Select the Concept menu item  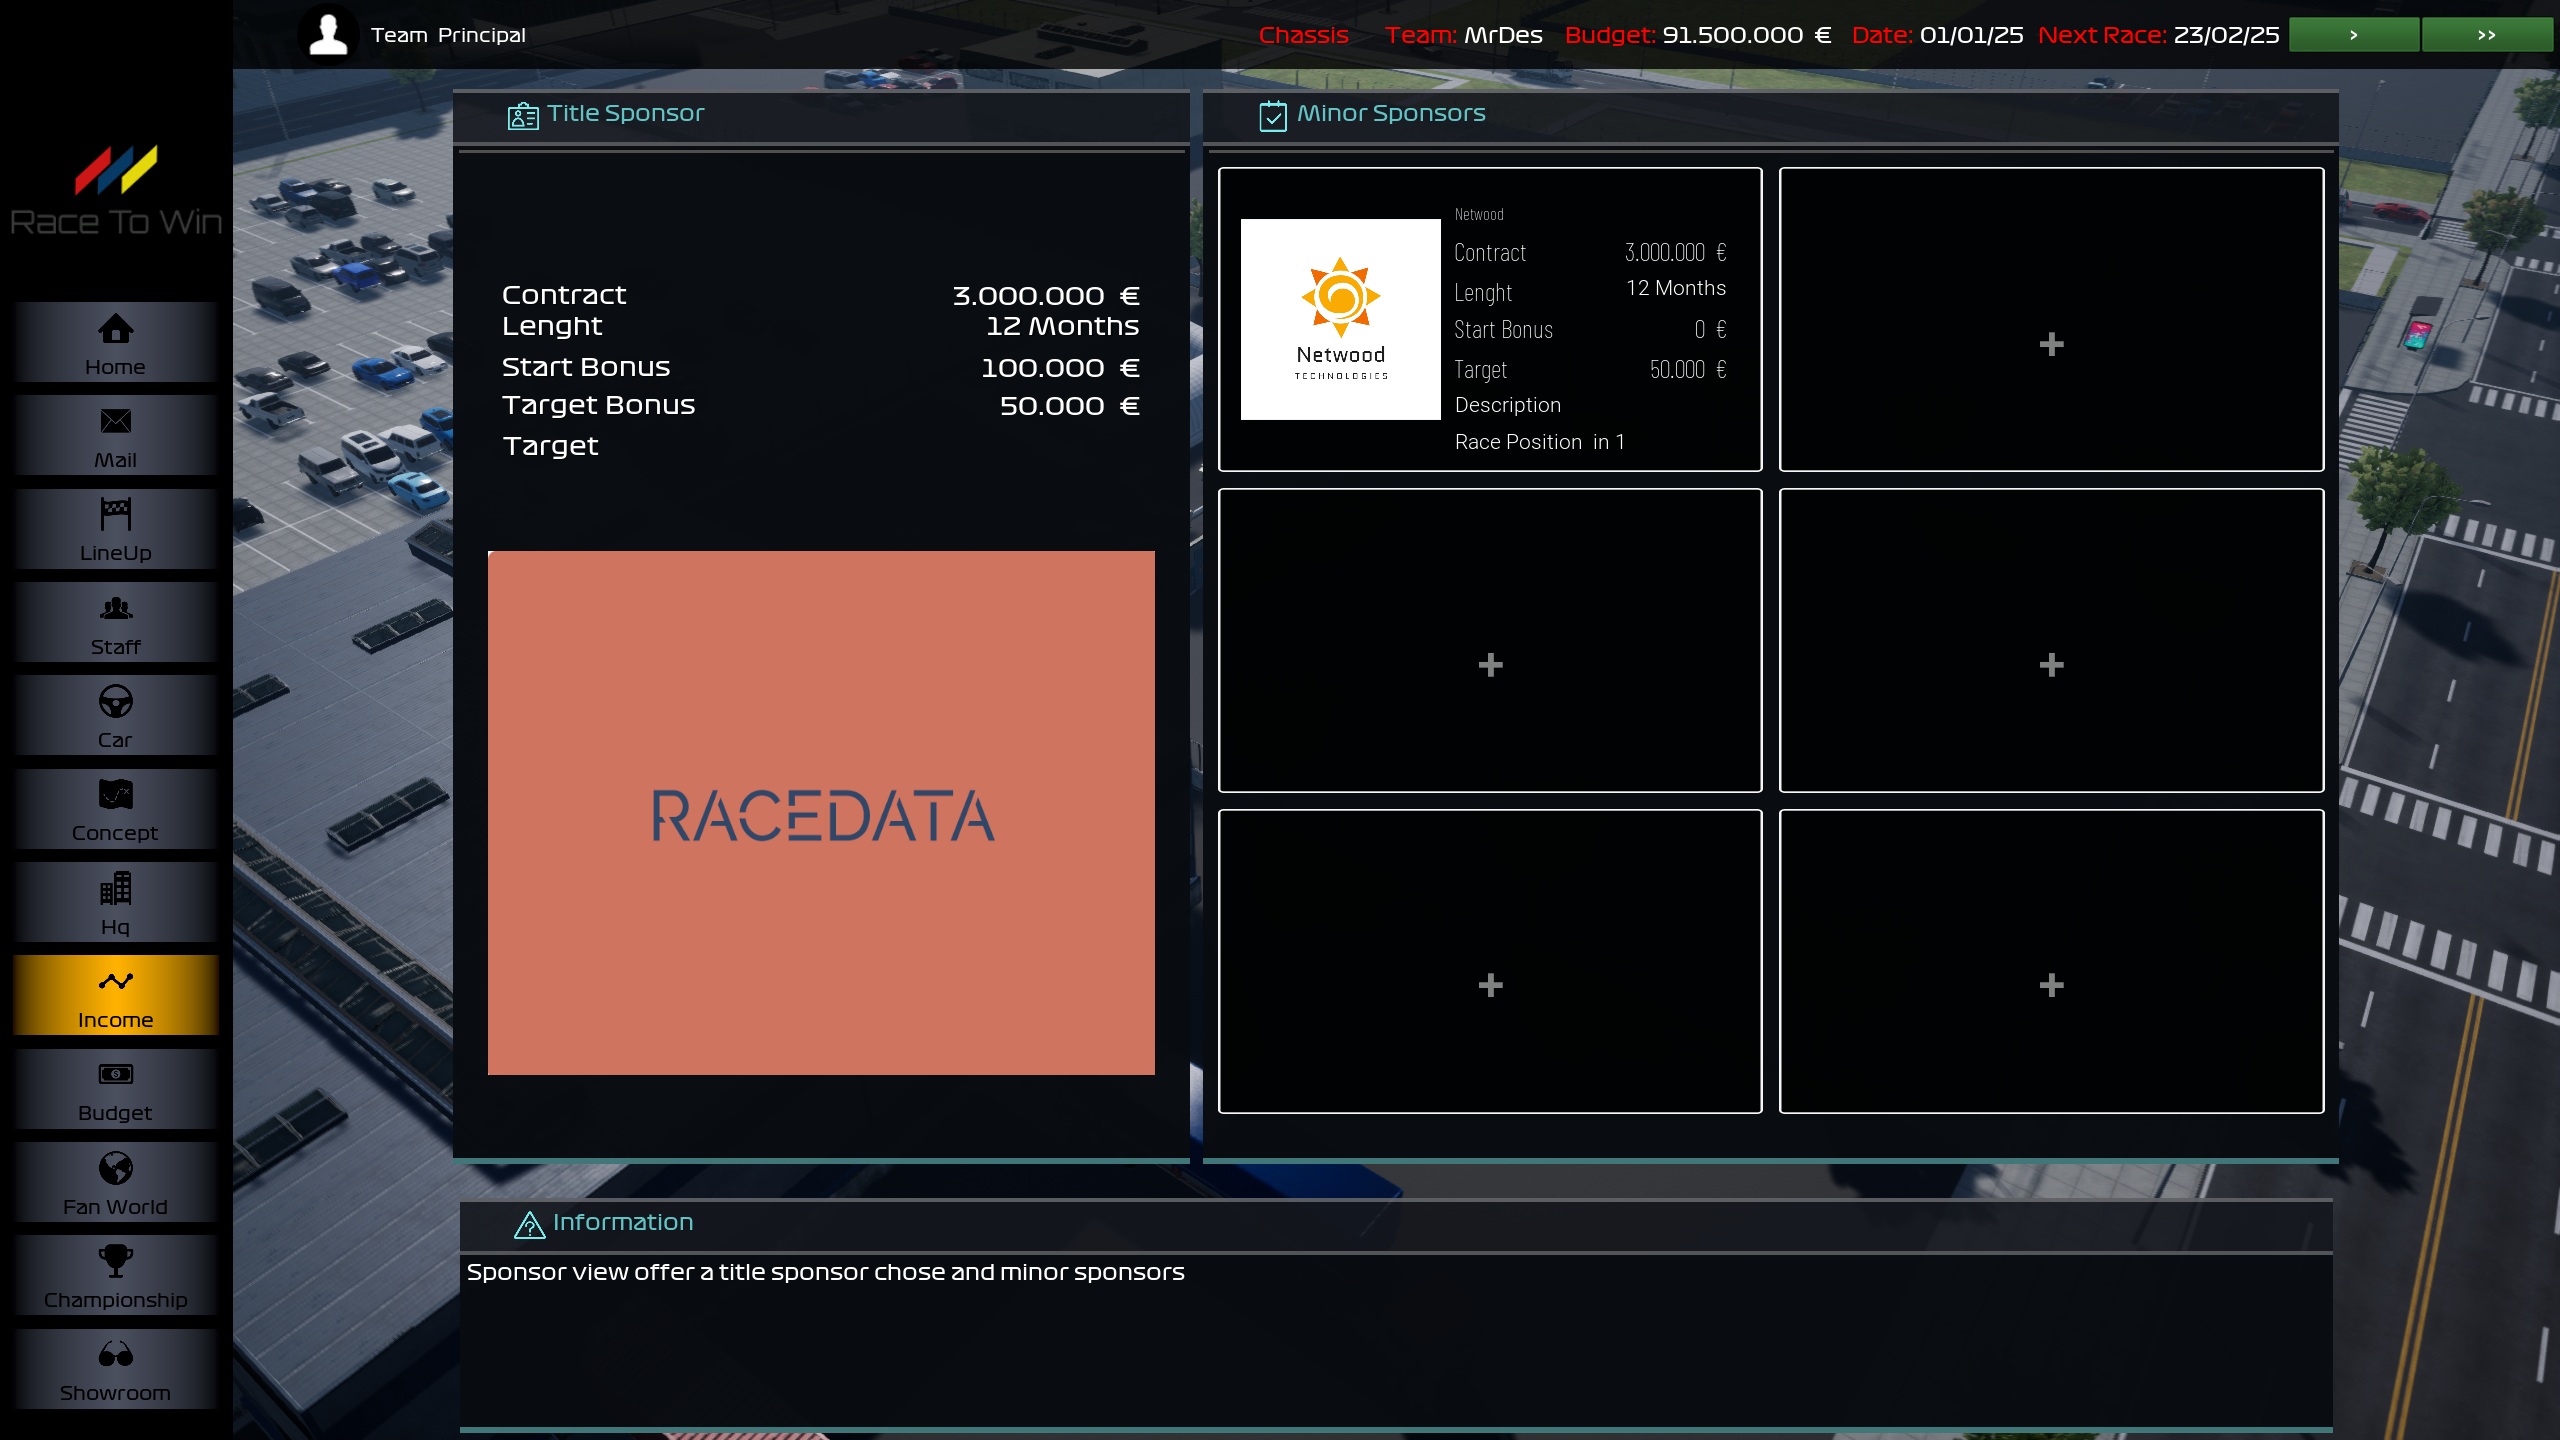tap(115, 810)
